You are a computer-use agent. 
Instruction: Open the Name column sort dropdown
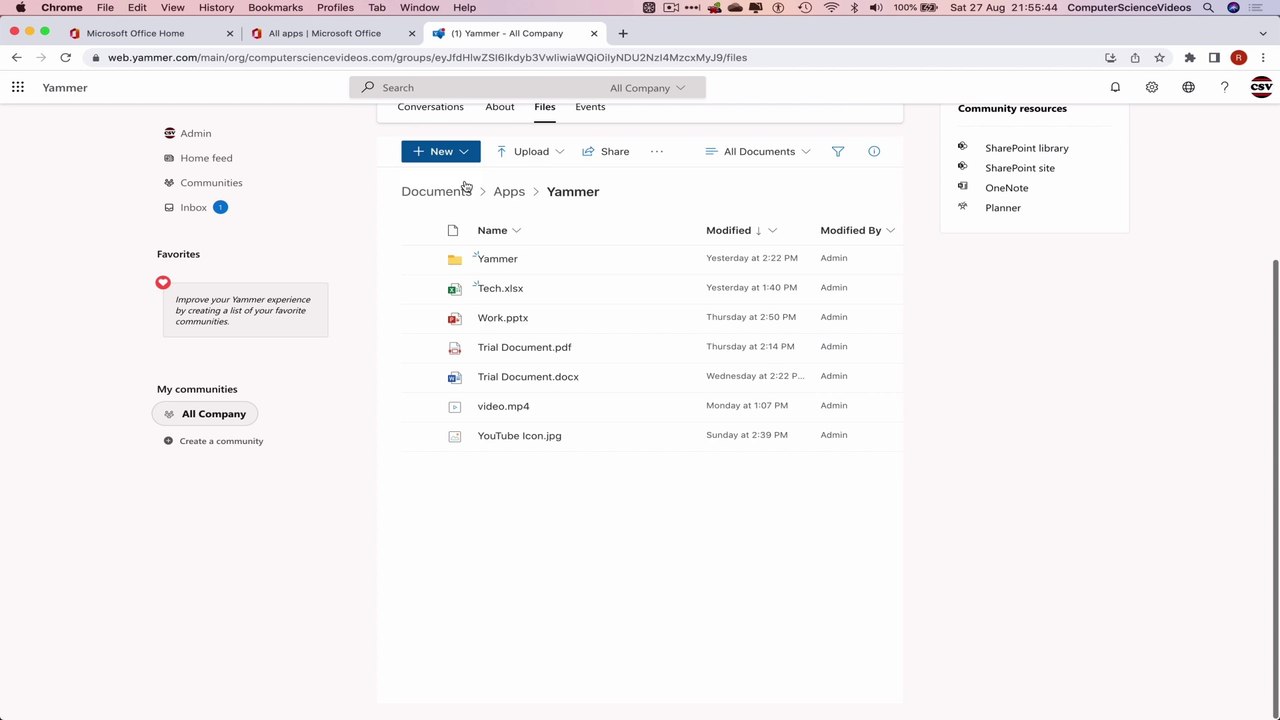516,231
